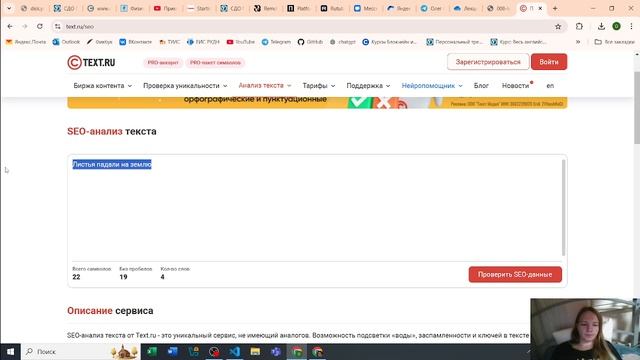The image size is (640, 360).
Task: Open the tab search dropdown arrow
Action: (9, 8)
